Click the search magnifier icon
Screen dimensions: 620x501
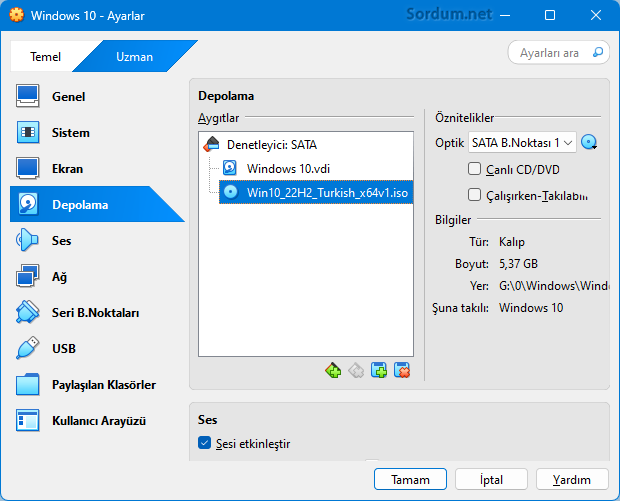click(598, 52)
